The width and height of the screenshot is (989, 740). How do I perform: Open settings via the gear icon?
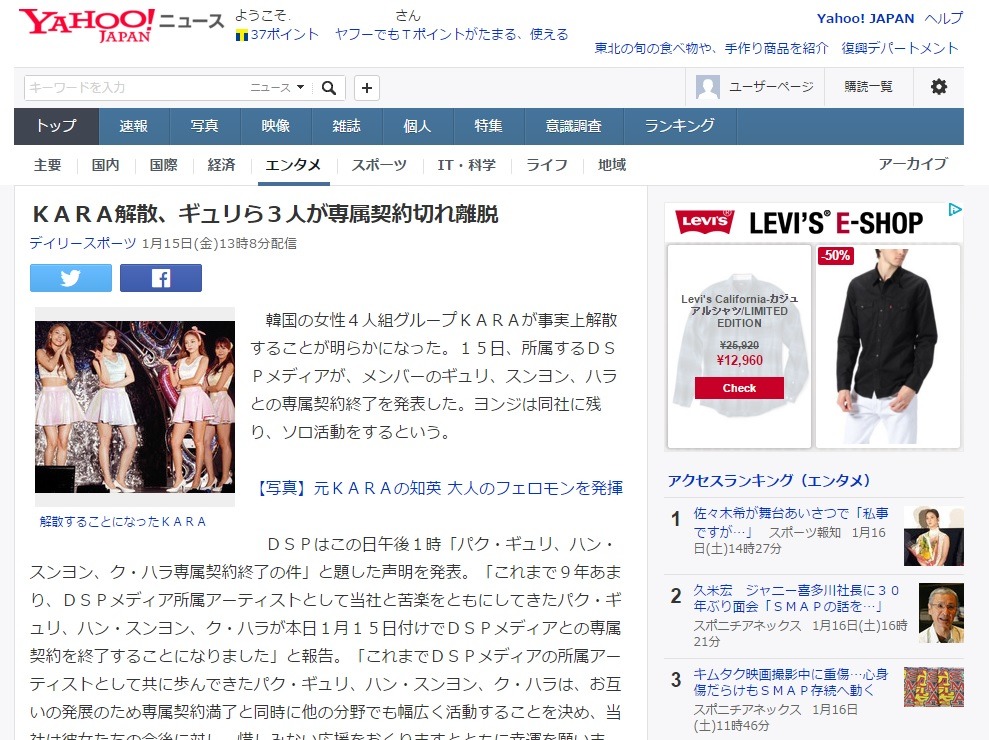click(939, 86)
